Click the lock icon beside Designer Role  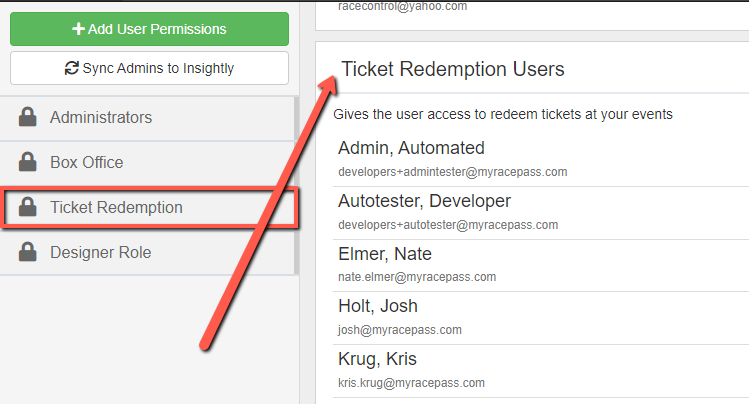[x=28, y=252]
